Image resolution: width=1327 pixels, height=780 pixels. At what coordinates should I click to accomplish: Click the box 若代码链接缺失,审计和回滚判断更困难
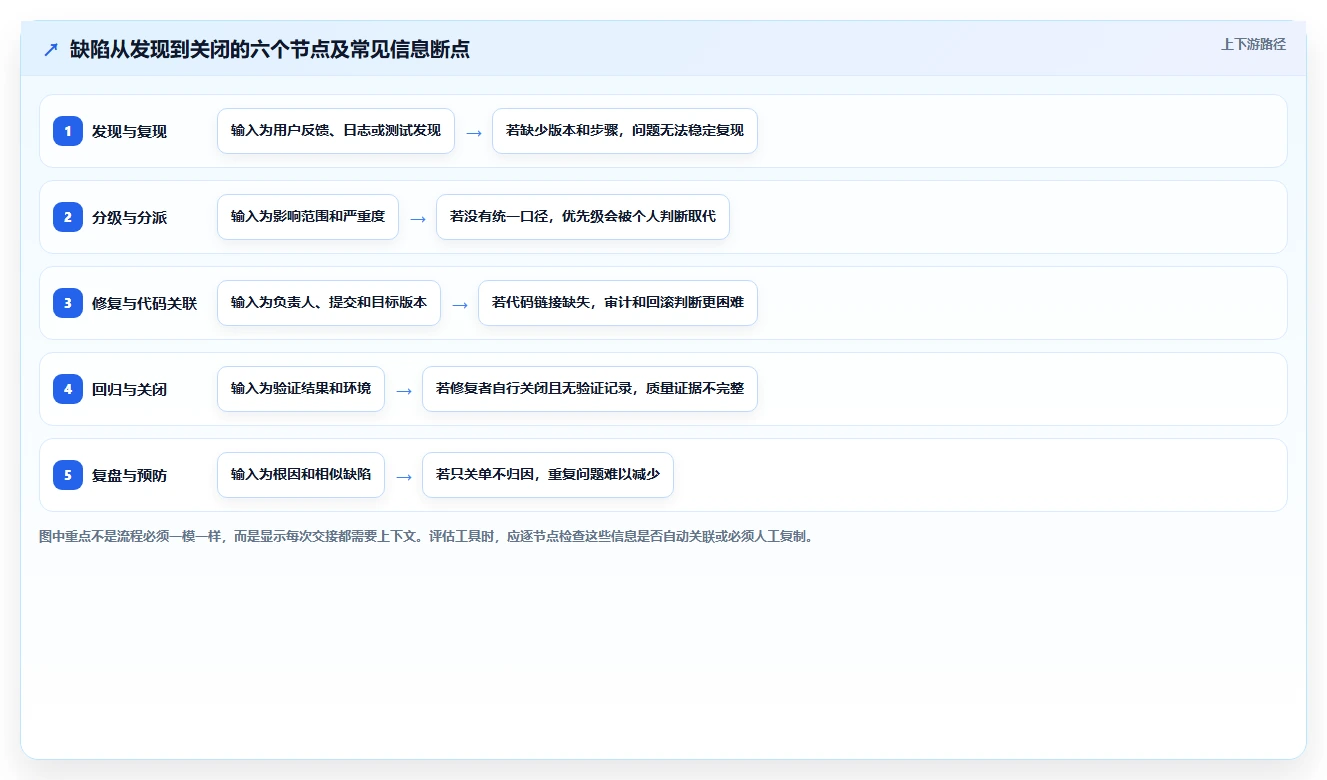point(618,303)
